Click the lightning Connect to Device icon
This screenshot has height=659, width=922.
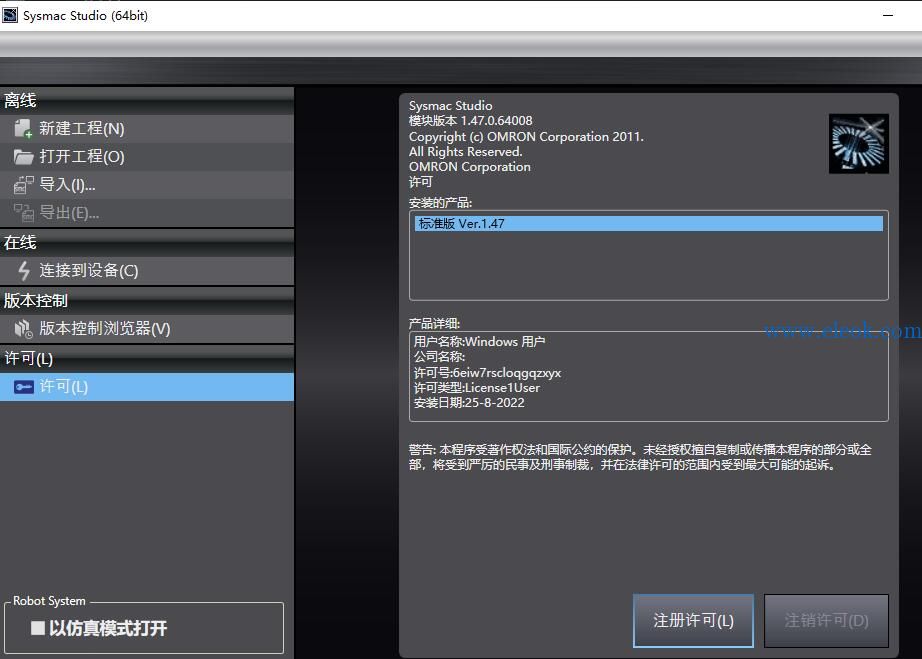coord(24,270)
